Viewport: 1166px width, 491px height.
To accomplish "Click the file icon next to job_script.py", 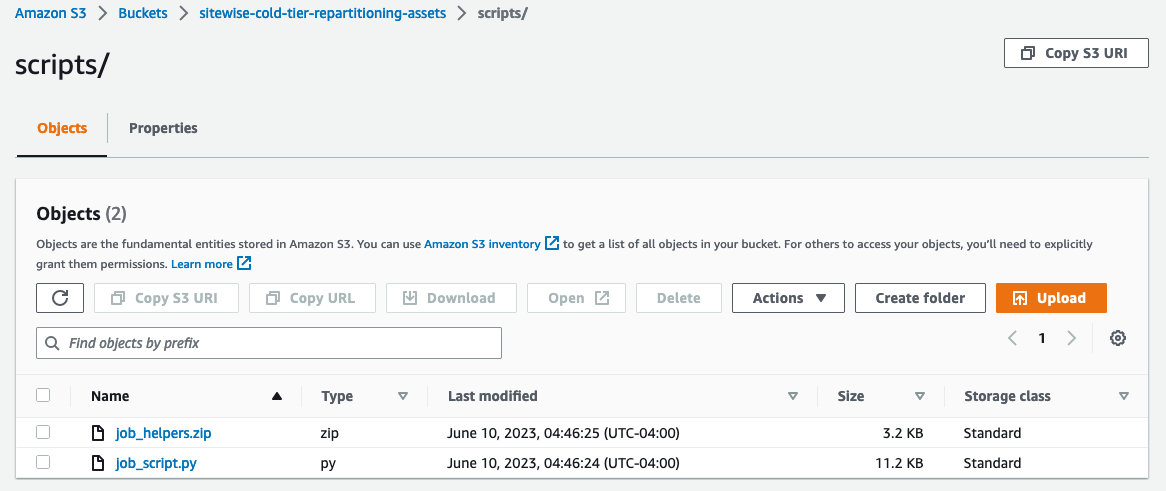I will tap(97, 463).
